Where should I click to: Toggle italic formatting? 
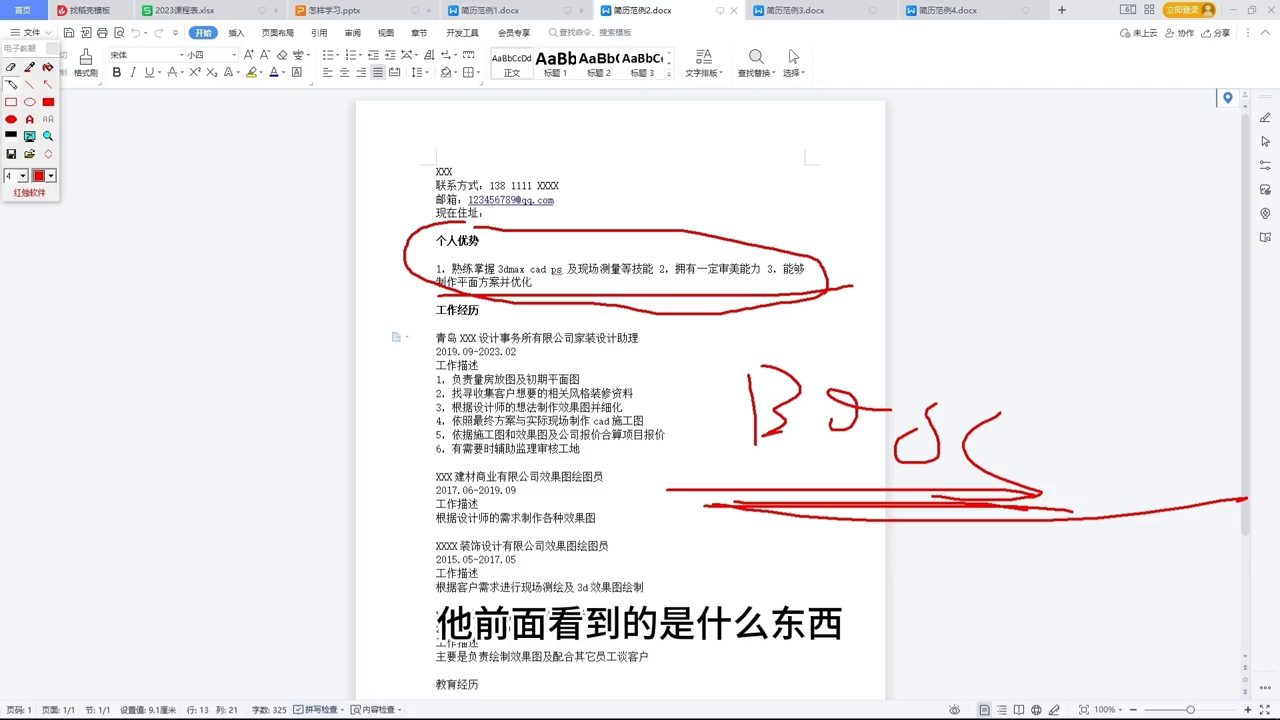pos(133,72)
